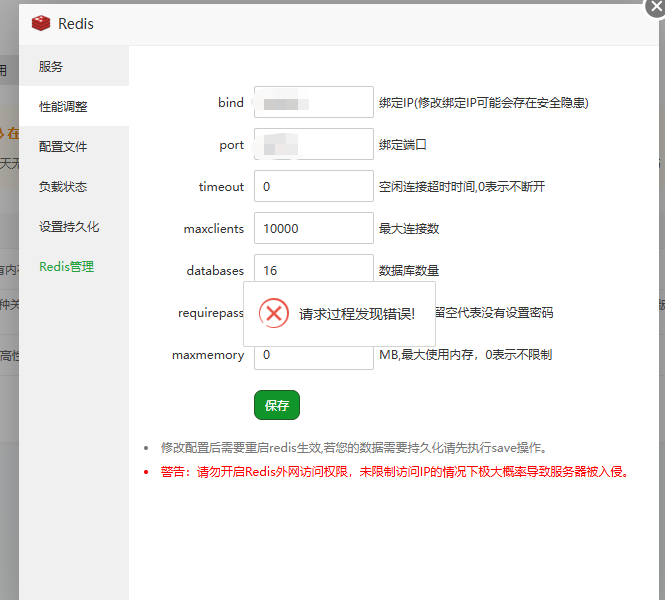
Task: Click the requirepass label
Action: click(211, 313)
